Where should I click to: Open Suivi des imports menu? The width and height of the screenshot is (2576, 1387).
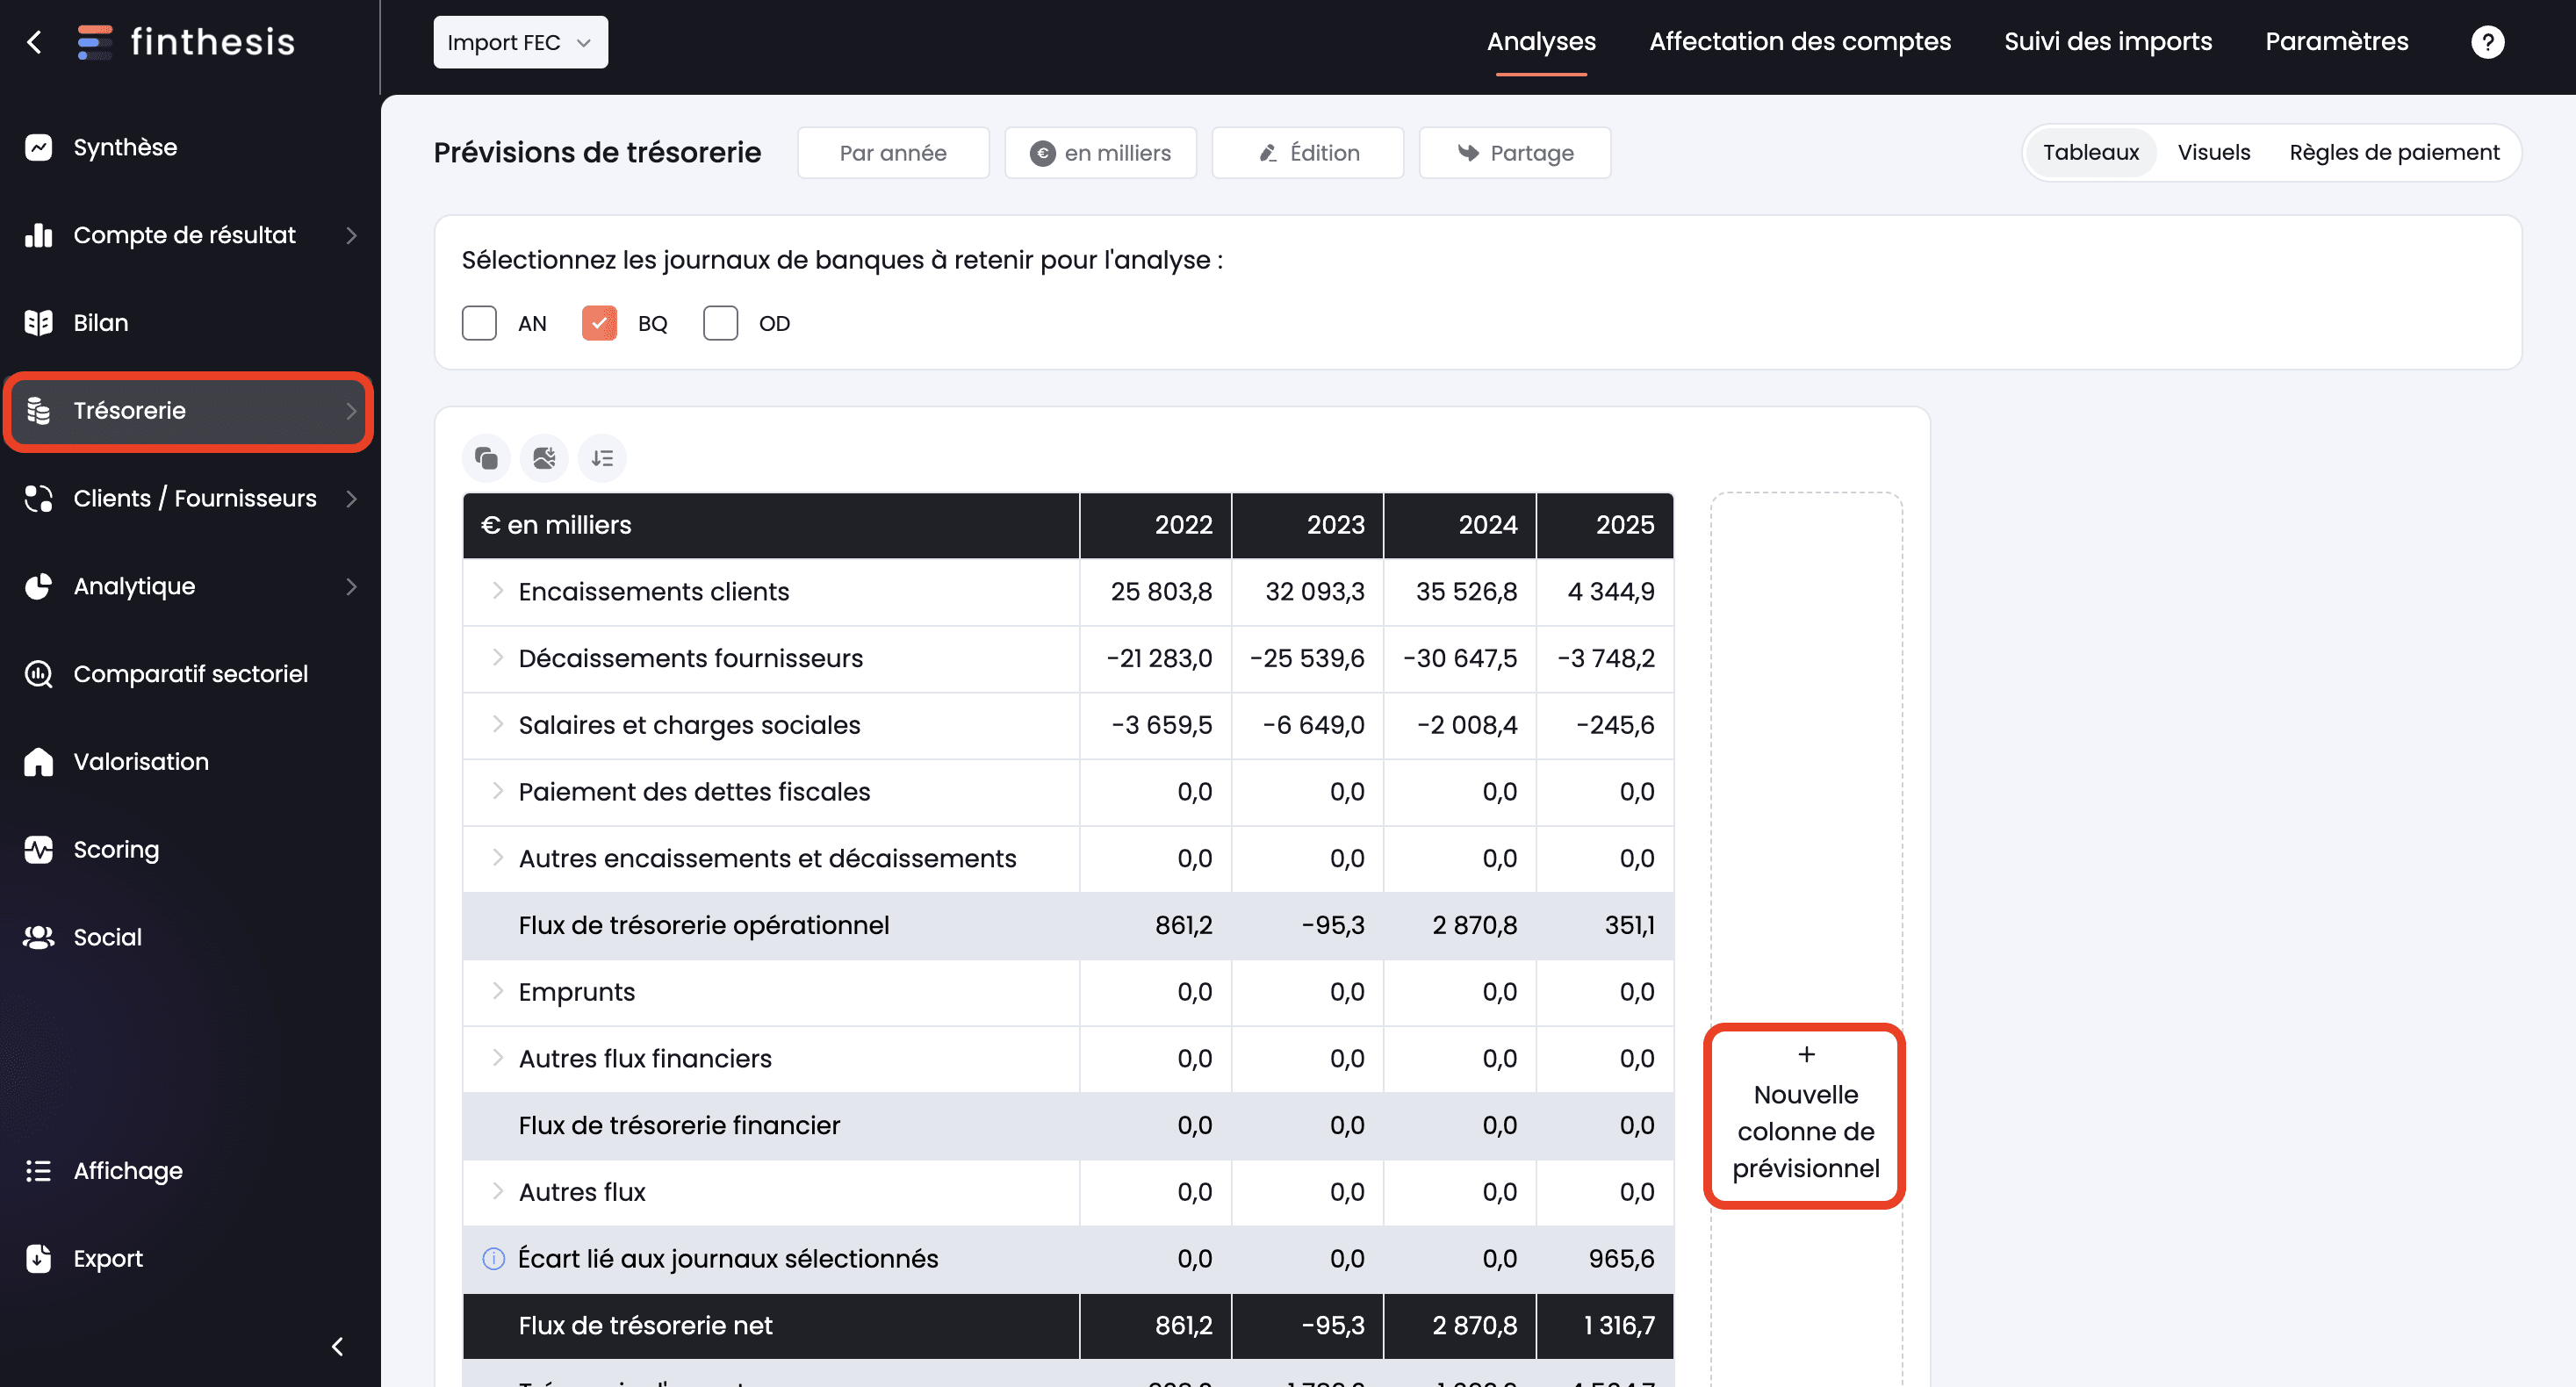pos(2108,42)
